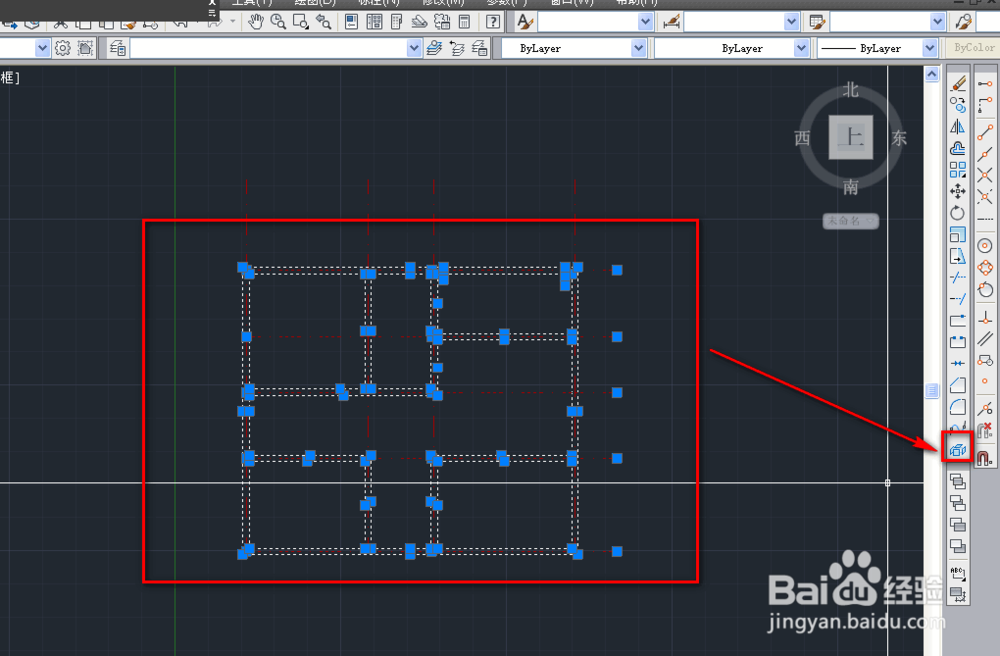Viewport: 1000px width, 656px height.
Task: Select the Move tool
Action: 957,191
